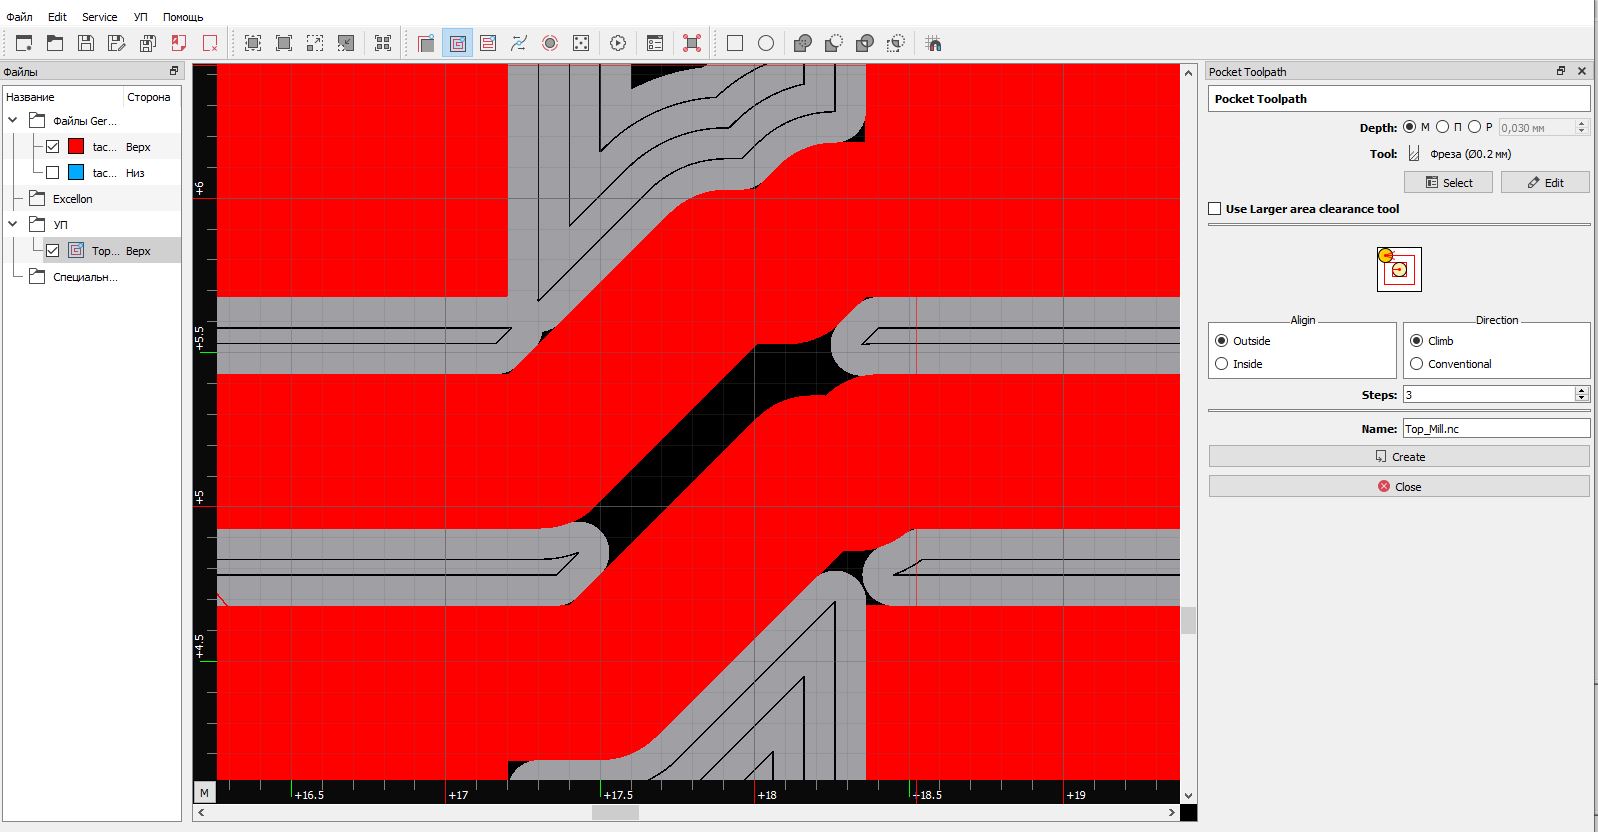Click Create to generate pocket toolpath
The width and height of the screenshot is (1598, 832).
pos(1399,456)
